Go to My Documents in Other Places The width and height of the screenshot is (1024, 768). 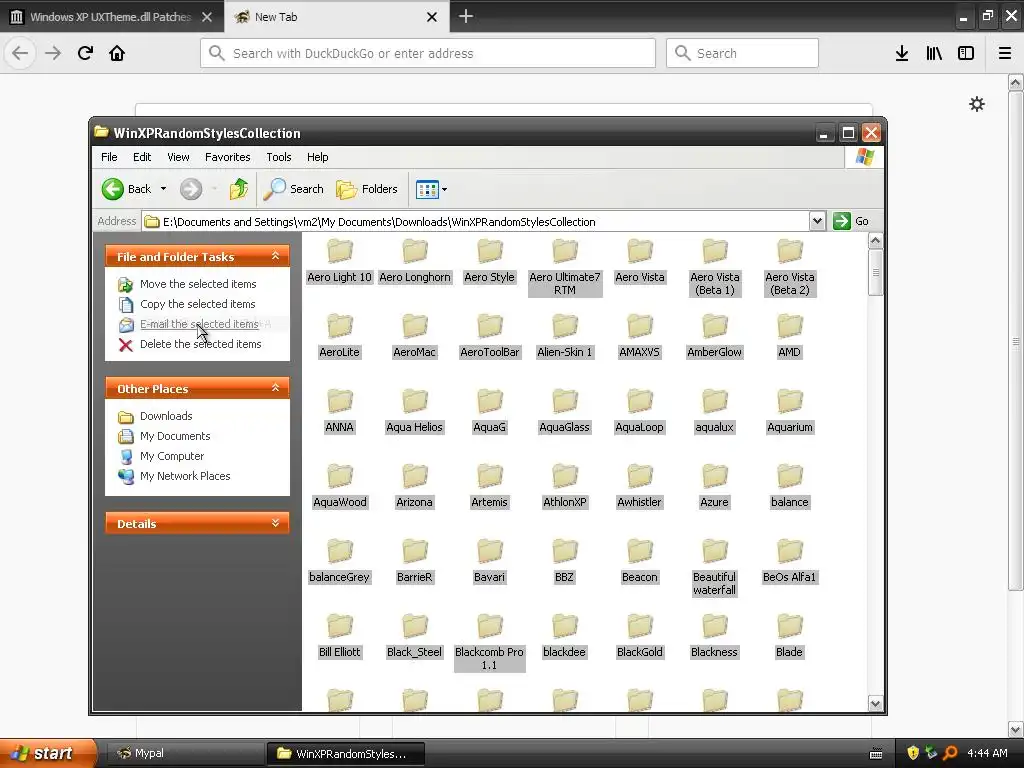[x=175, y=436]
